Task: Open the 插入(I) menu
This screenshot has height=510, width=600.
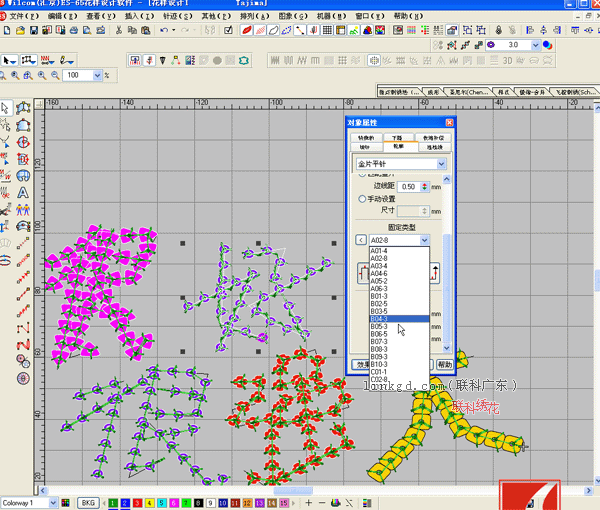Action: click(138, 17)
